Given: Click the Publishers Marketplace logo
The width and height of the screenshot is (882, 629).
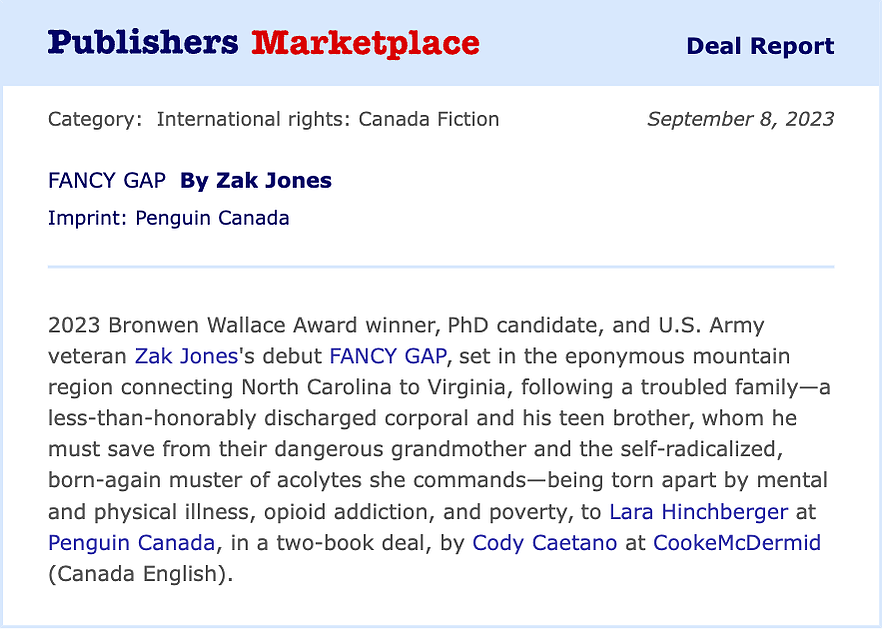Looking at the screenshot, I should (x=264, y=43).
